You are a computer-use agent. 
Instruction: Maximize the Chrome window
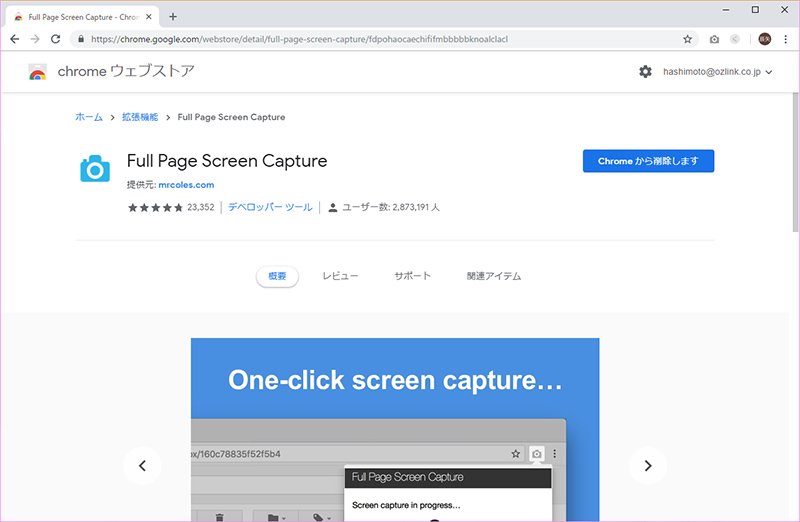click(x=755, y=10)
